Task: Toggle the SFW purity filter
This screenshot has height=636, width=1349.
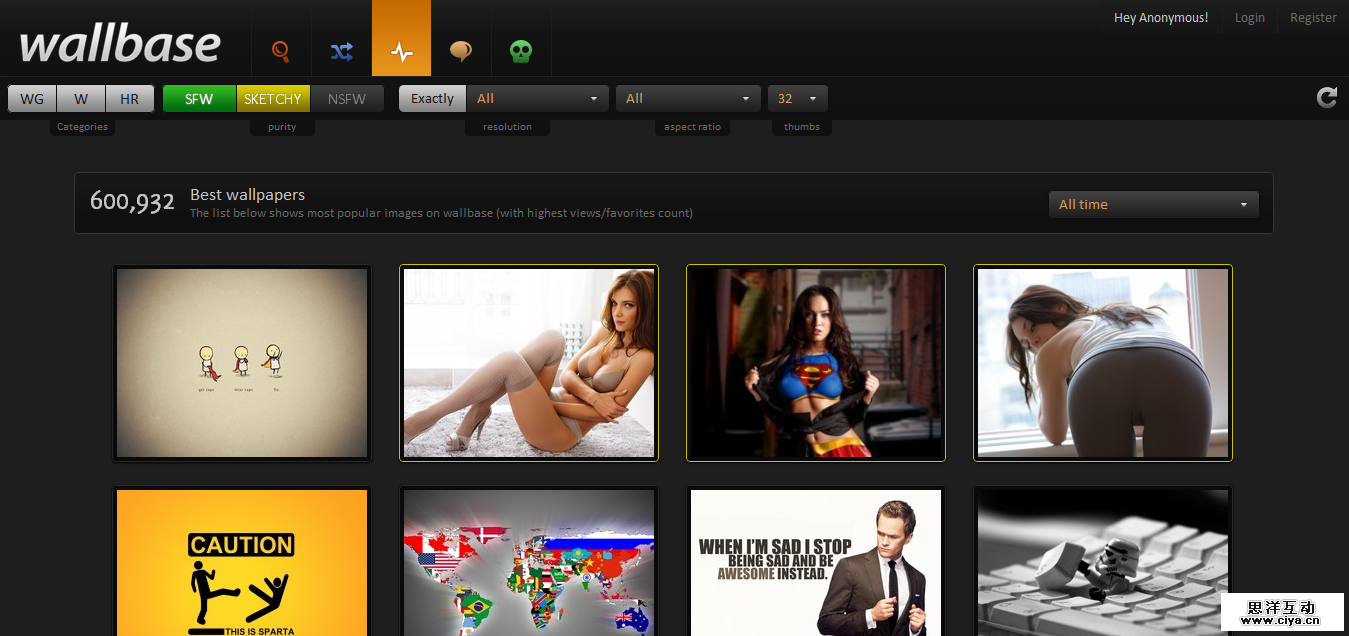Action: click(199, 98)
